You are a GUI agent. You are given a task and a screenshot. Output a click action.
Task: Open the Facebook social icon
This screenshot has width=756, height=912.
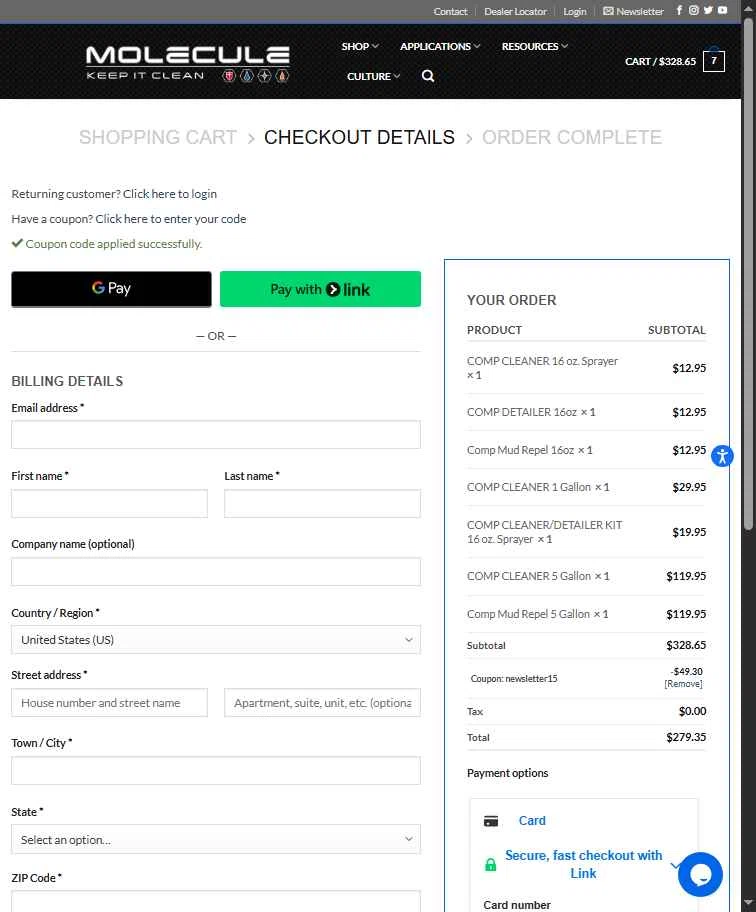[x=679, y=10]
